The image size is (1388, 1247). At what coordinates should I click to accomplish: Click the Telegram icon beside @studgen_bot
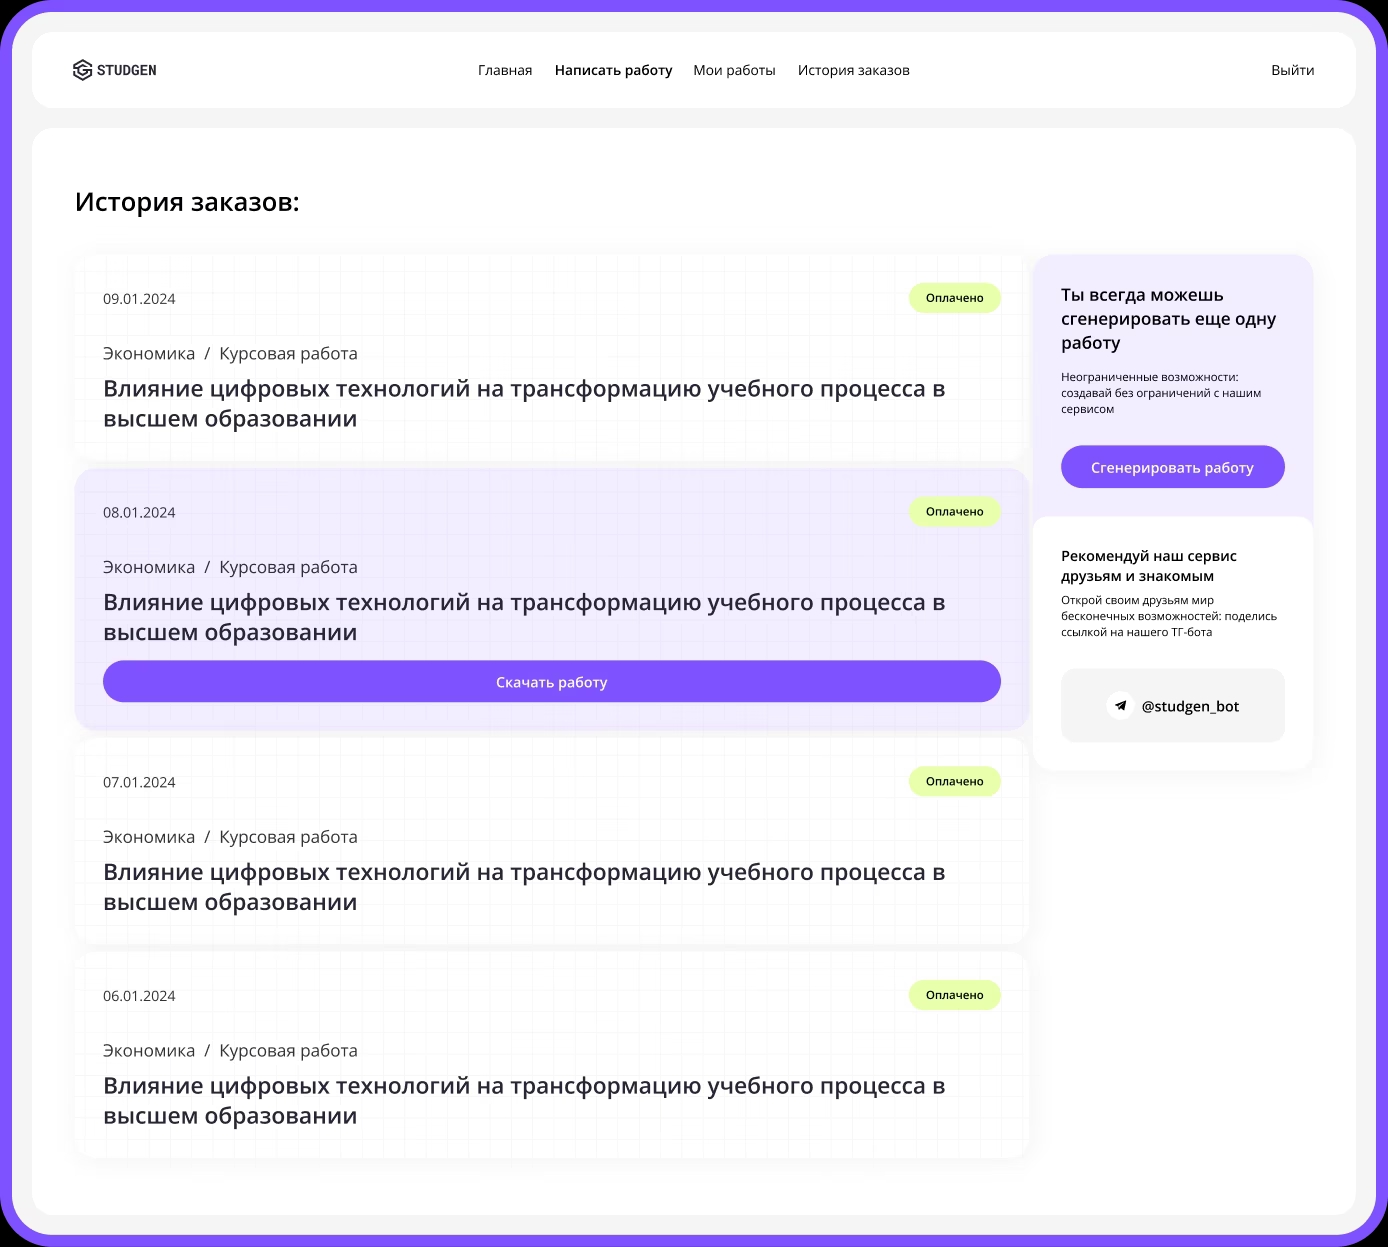click(1120, 706)
